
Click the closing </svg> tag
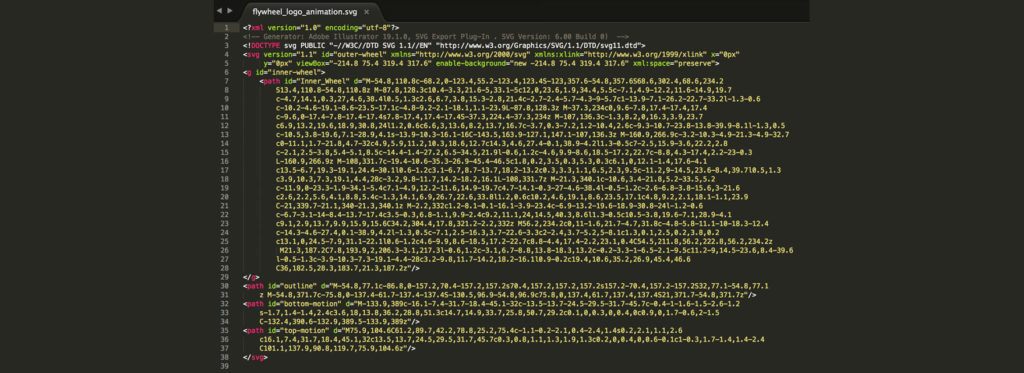click(x=255, y=357)
